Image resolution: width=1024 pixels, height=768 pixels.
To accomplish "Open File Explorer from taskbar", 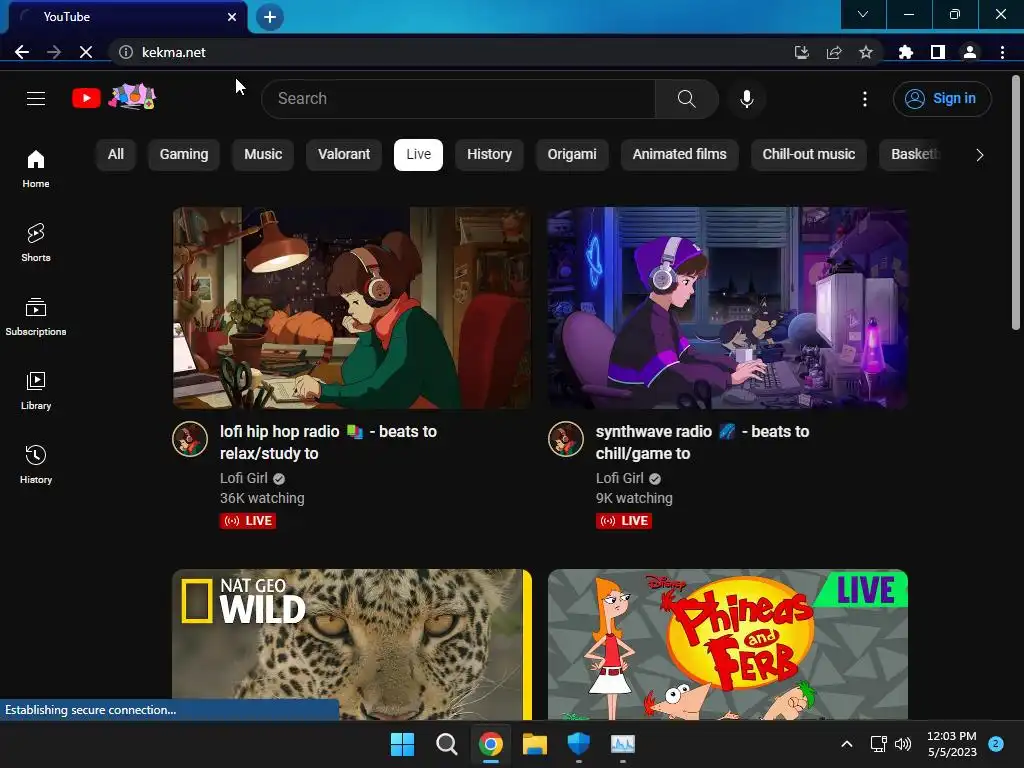I will 534,744.
